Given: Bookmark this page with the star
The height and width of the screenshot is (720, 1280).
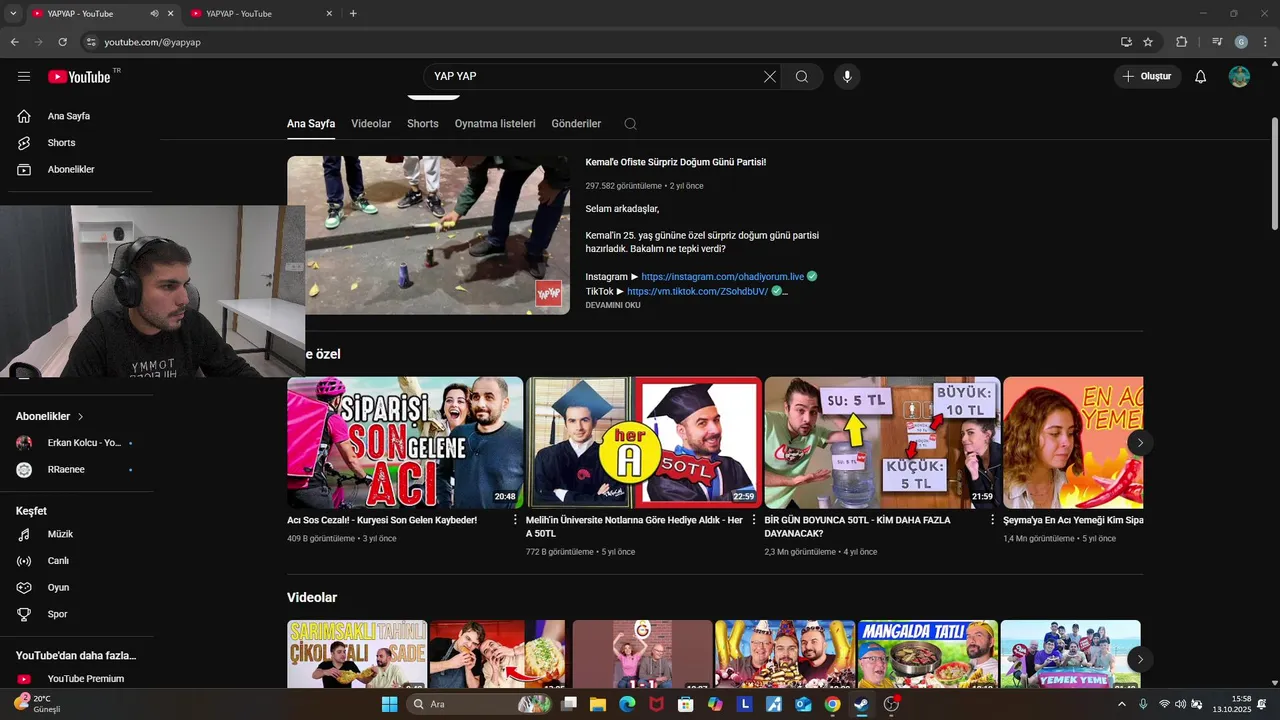Looking at the screenshot, I should pos(1148,42).
